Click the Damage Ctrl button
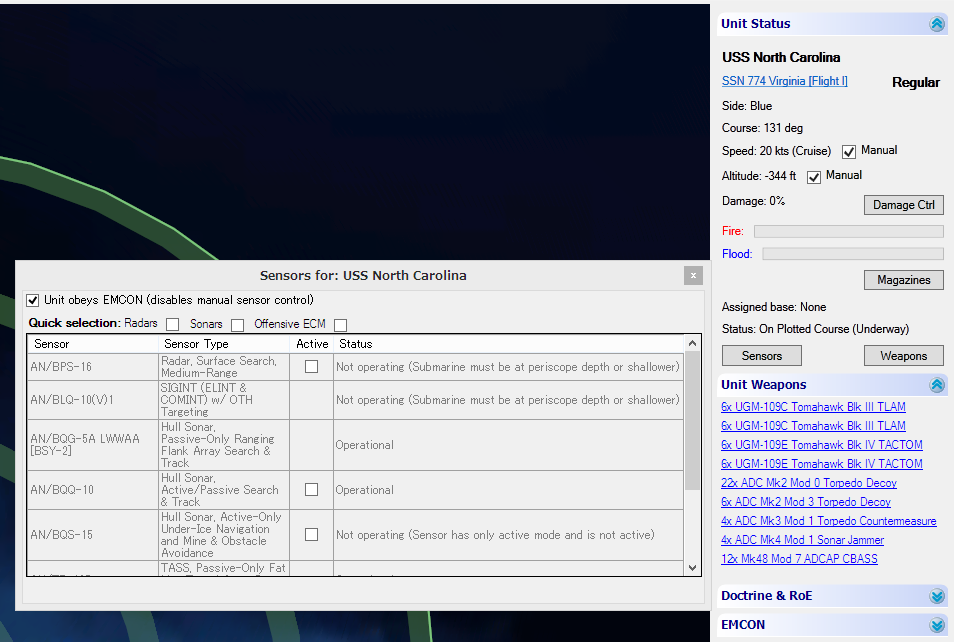This screenshot has height=642, width=954. (x=904, y=205)
